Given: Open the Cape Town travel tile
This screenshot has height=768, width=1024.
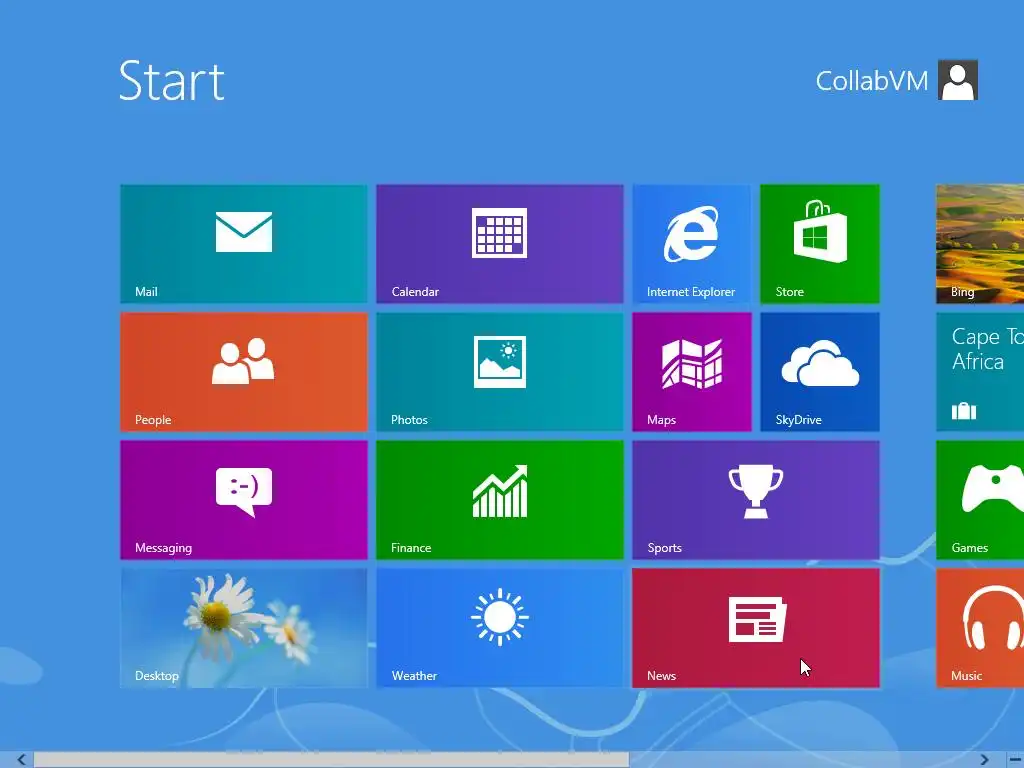Looking at the screenshot, I should pos(980,372).
